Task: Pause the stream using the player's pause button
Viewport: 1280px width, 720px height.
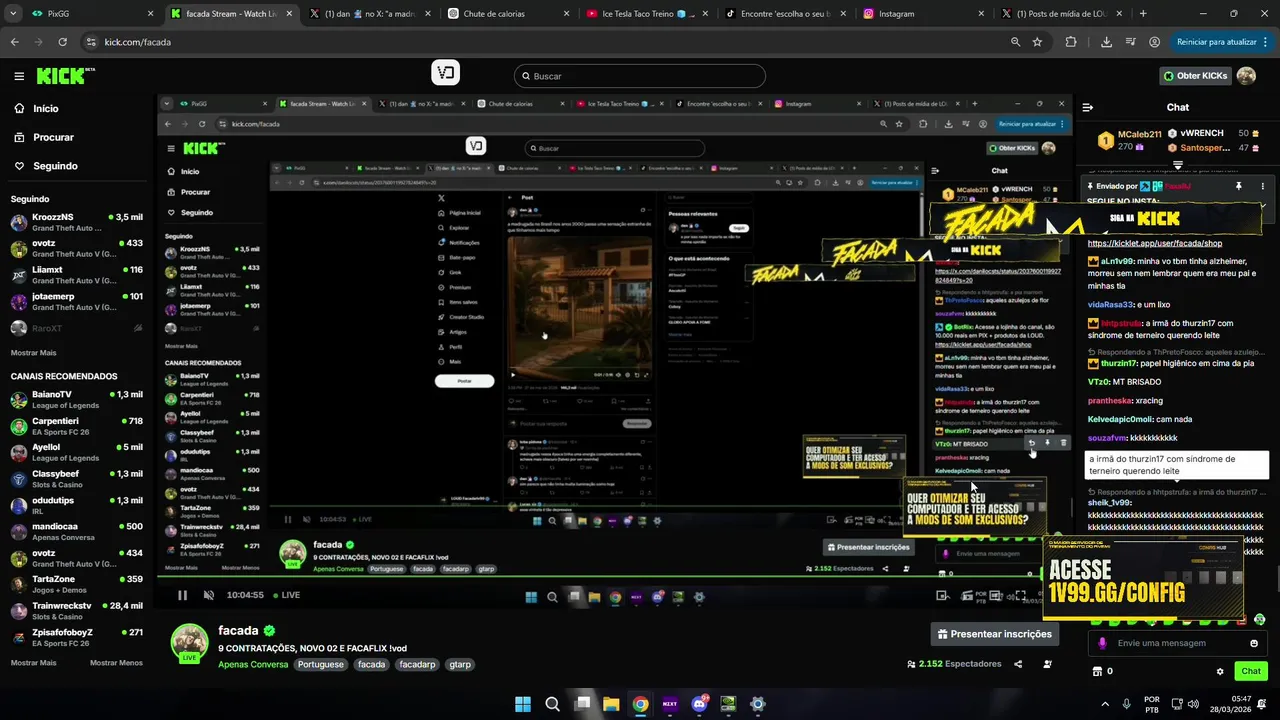Action: point(182,595)
